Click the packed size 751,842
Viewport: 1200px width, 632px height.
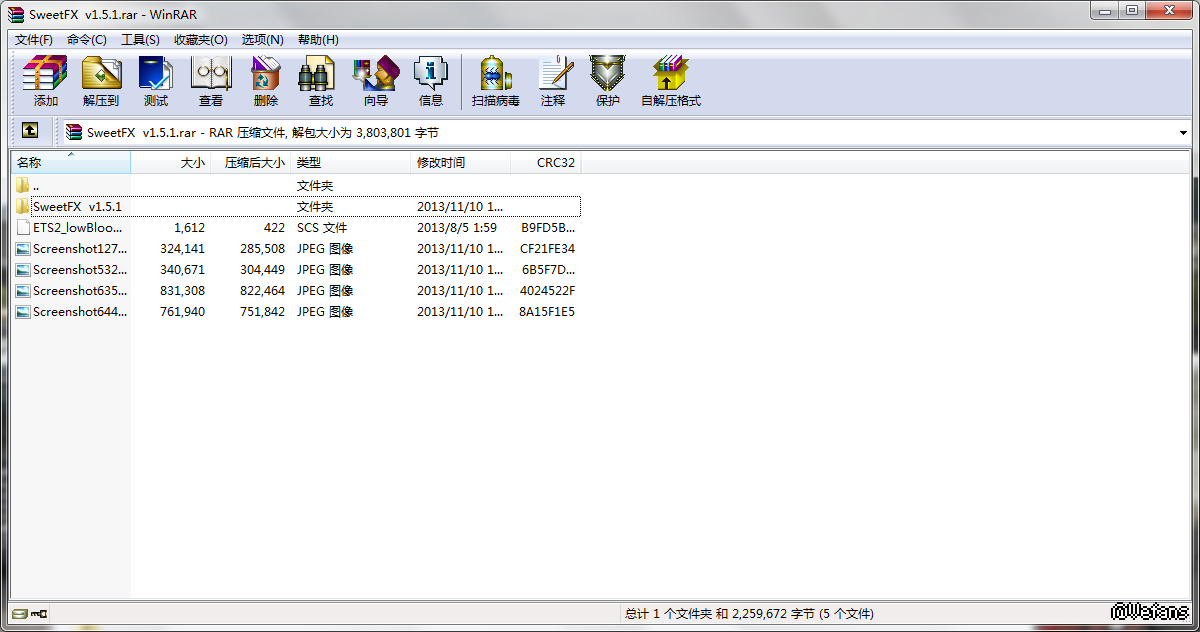(262, 311)
